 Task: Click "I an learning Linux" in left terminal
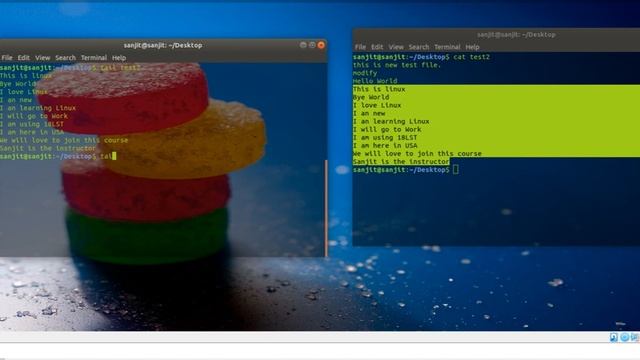click(38, 108)
